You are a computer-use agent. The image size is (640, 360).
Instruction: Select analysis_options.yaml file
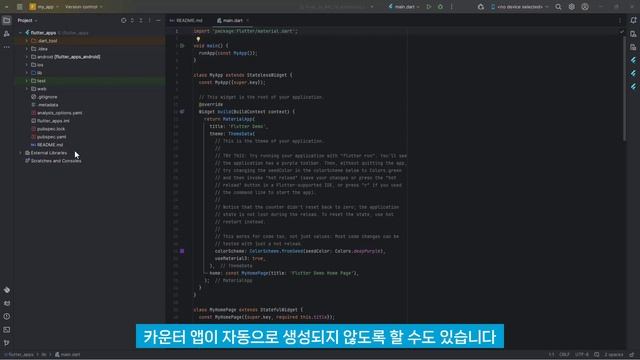pos(56,113)
